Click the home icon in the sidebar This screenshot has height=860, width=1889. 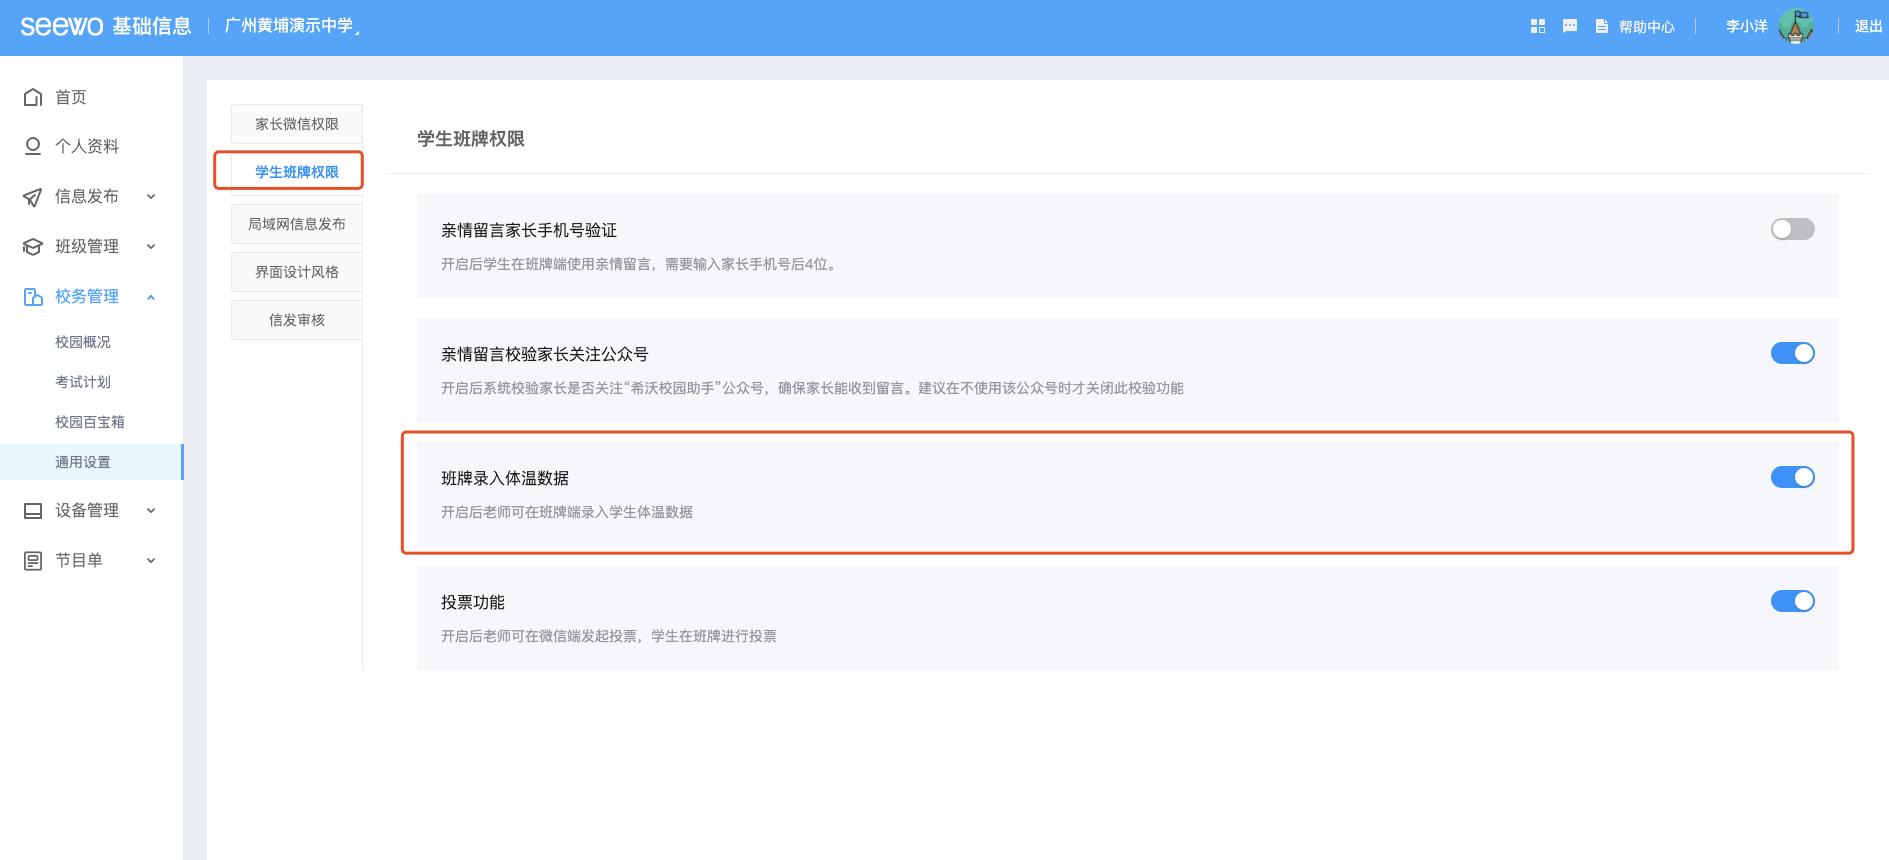click(x=33, y=97)
